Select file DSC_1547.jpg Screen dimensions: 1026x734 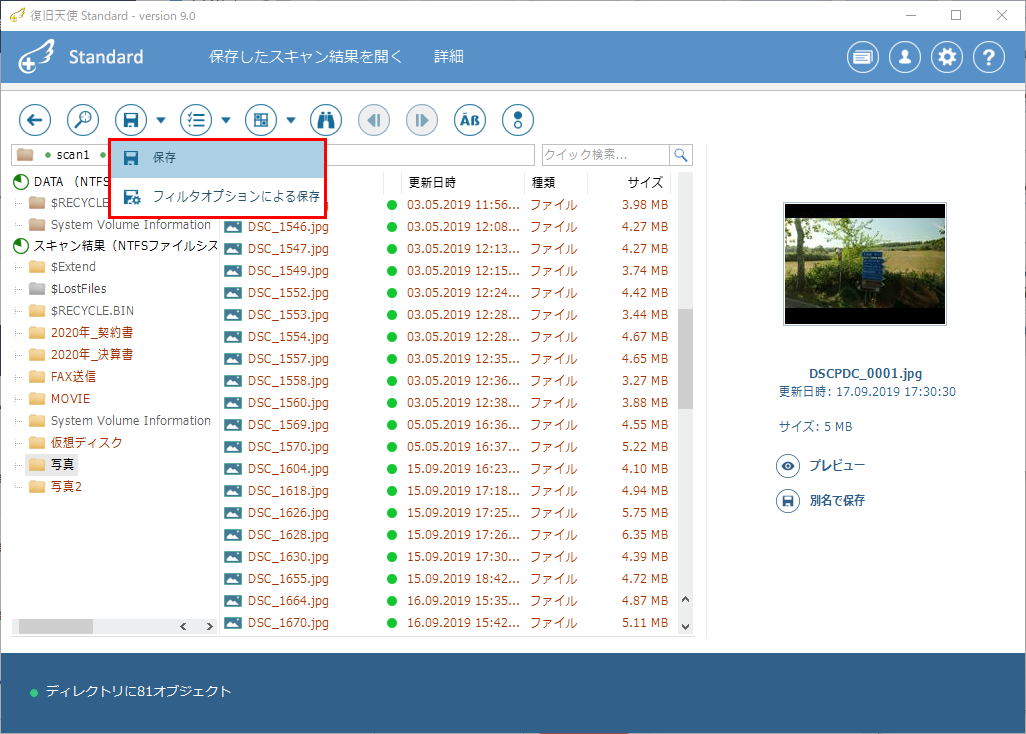[288, 249]
